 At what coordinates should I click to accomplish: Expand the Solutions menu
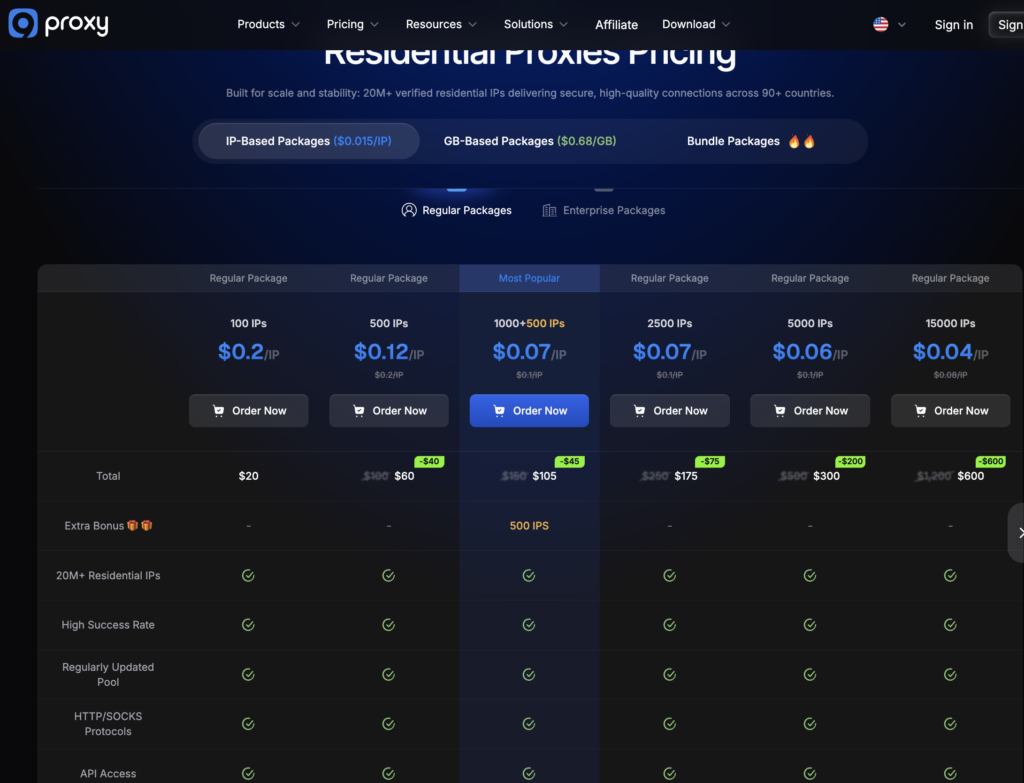(x=536, y=24)
